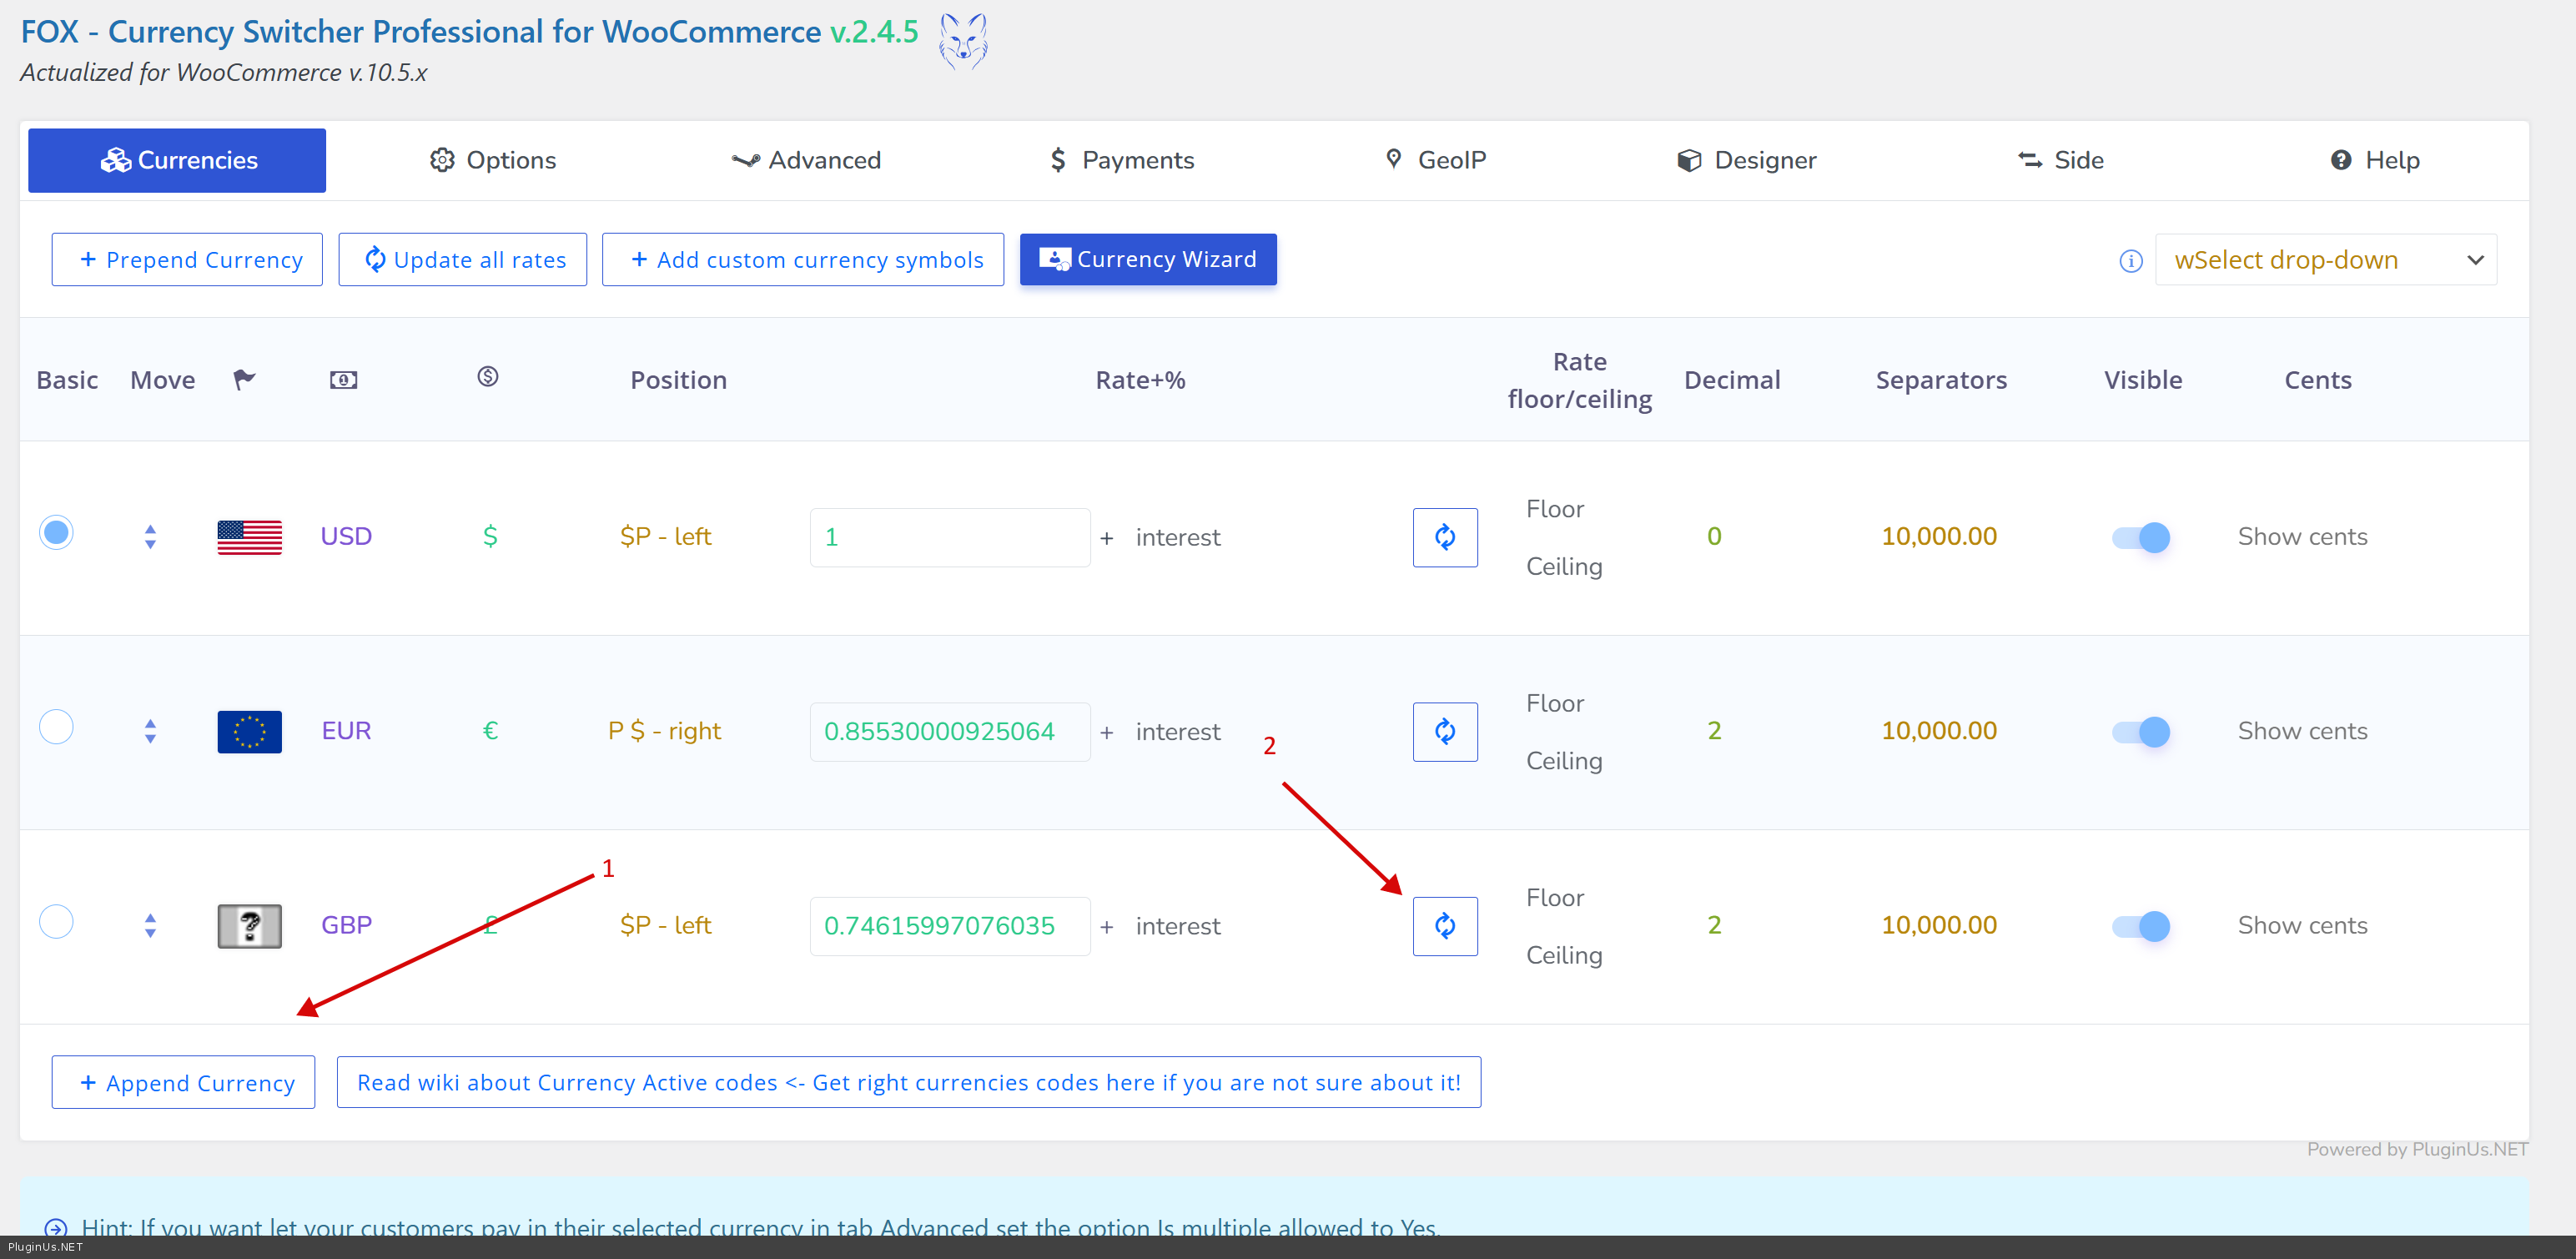Click the USD row rate refresh icon

pos(1444,537)
